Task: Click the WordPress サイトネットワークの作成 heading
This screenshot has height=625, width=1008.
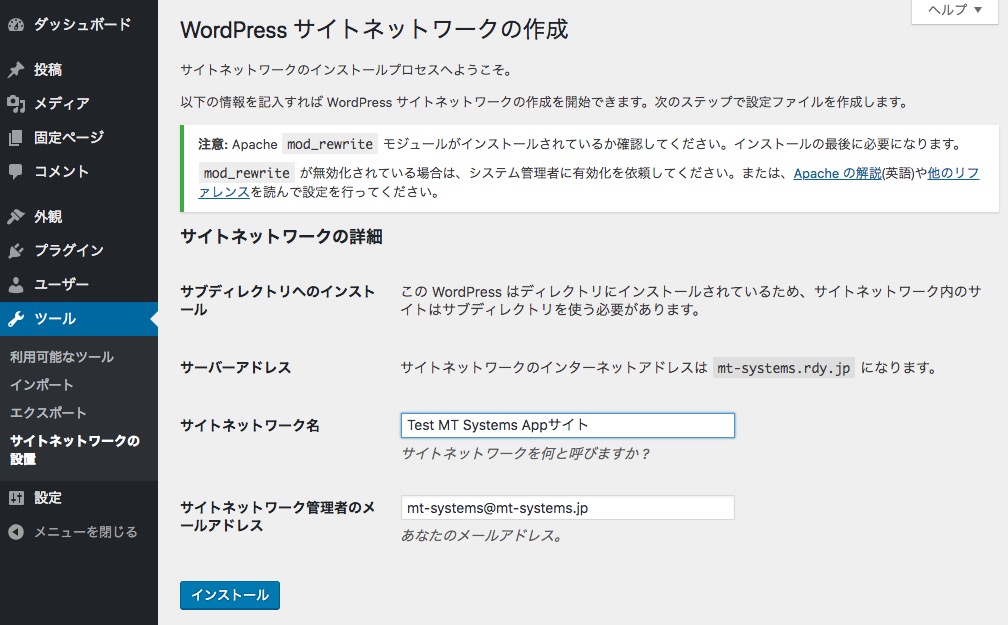Action: (374, 30)
